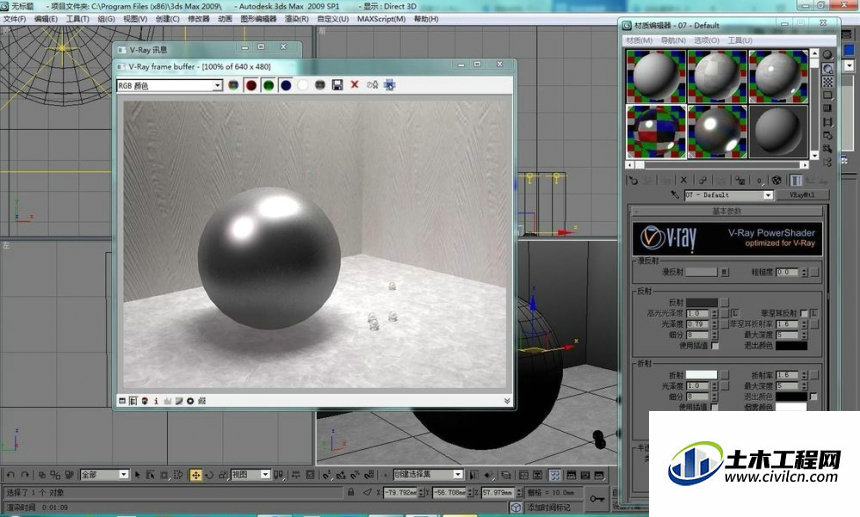This screenshot has width=860, height=517.
Task: Click Reset Map/Material X icon
Action: 683,180
